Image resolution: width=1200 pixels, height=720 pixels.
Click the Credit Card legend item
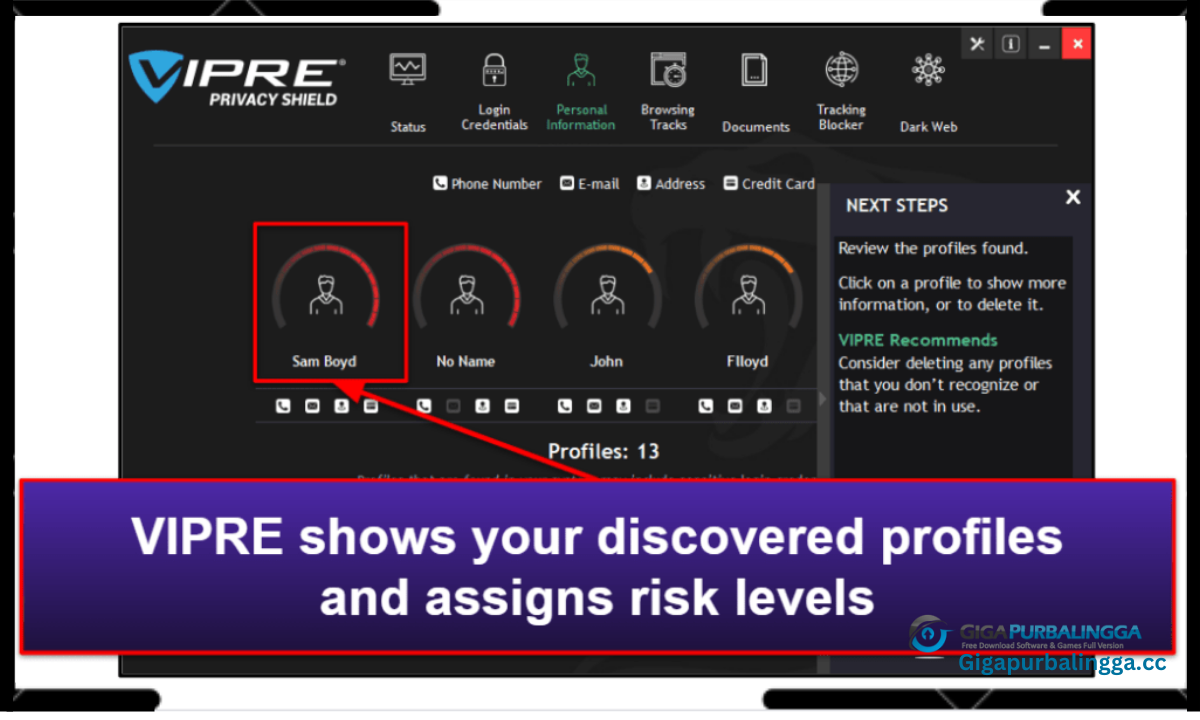[769, 184]
